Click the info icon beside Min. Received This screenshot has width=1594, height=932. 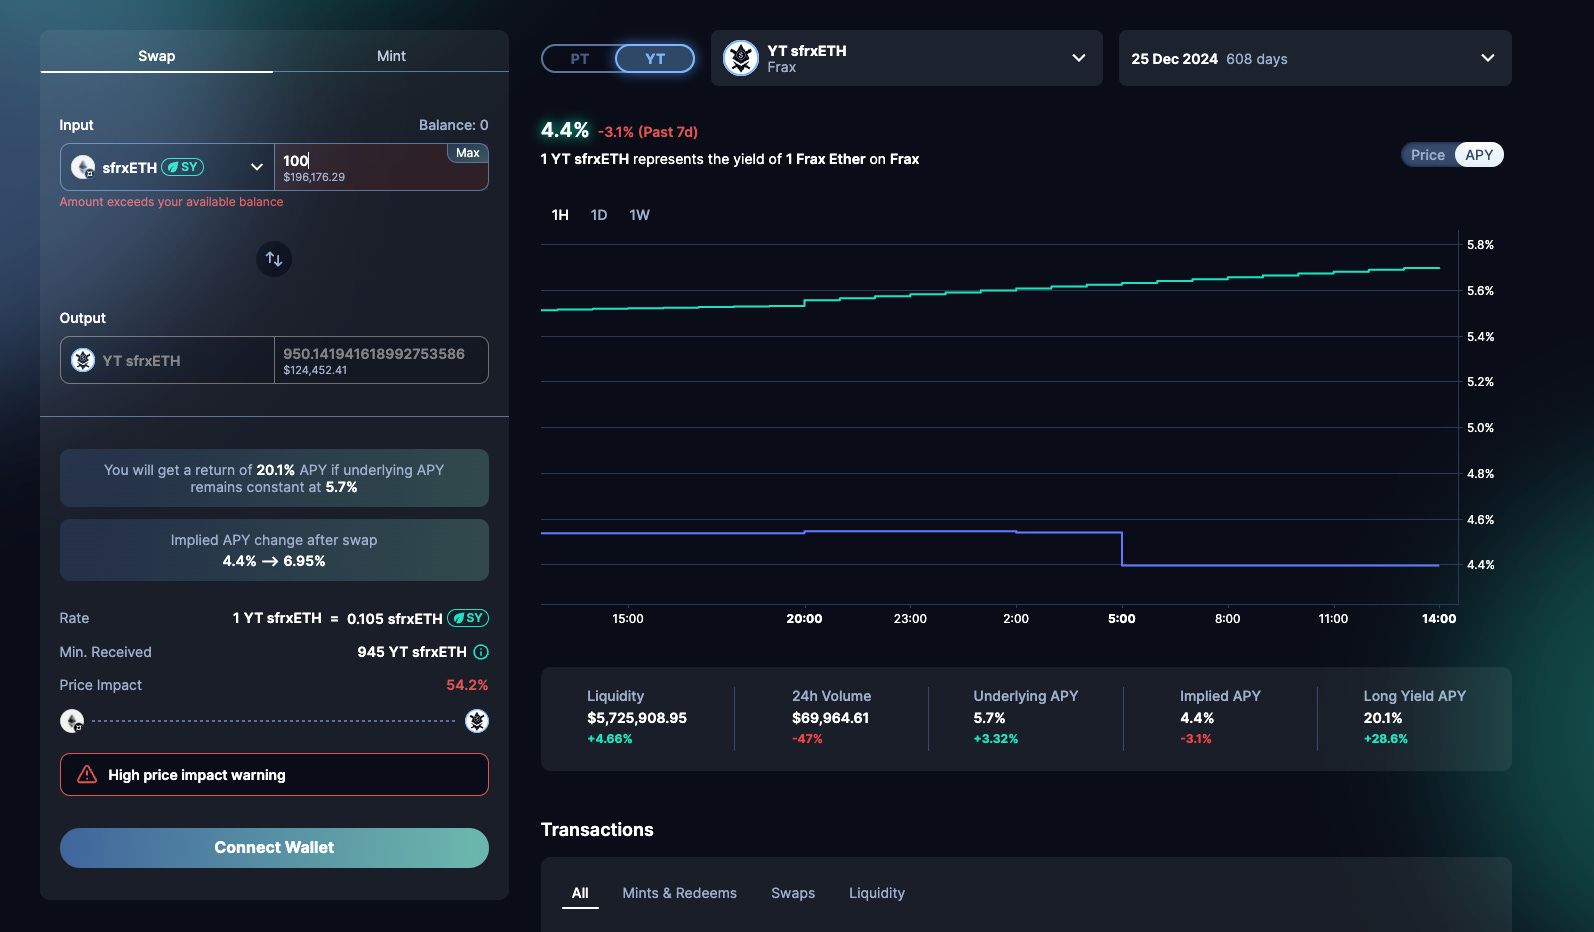coord(481,652)
